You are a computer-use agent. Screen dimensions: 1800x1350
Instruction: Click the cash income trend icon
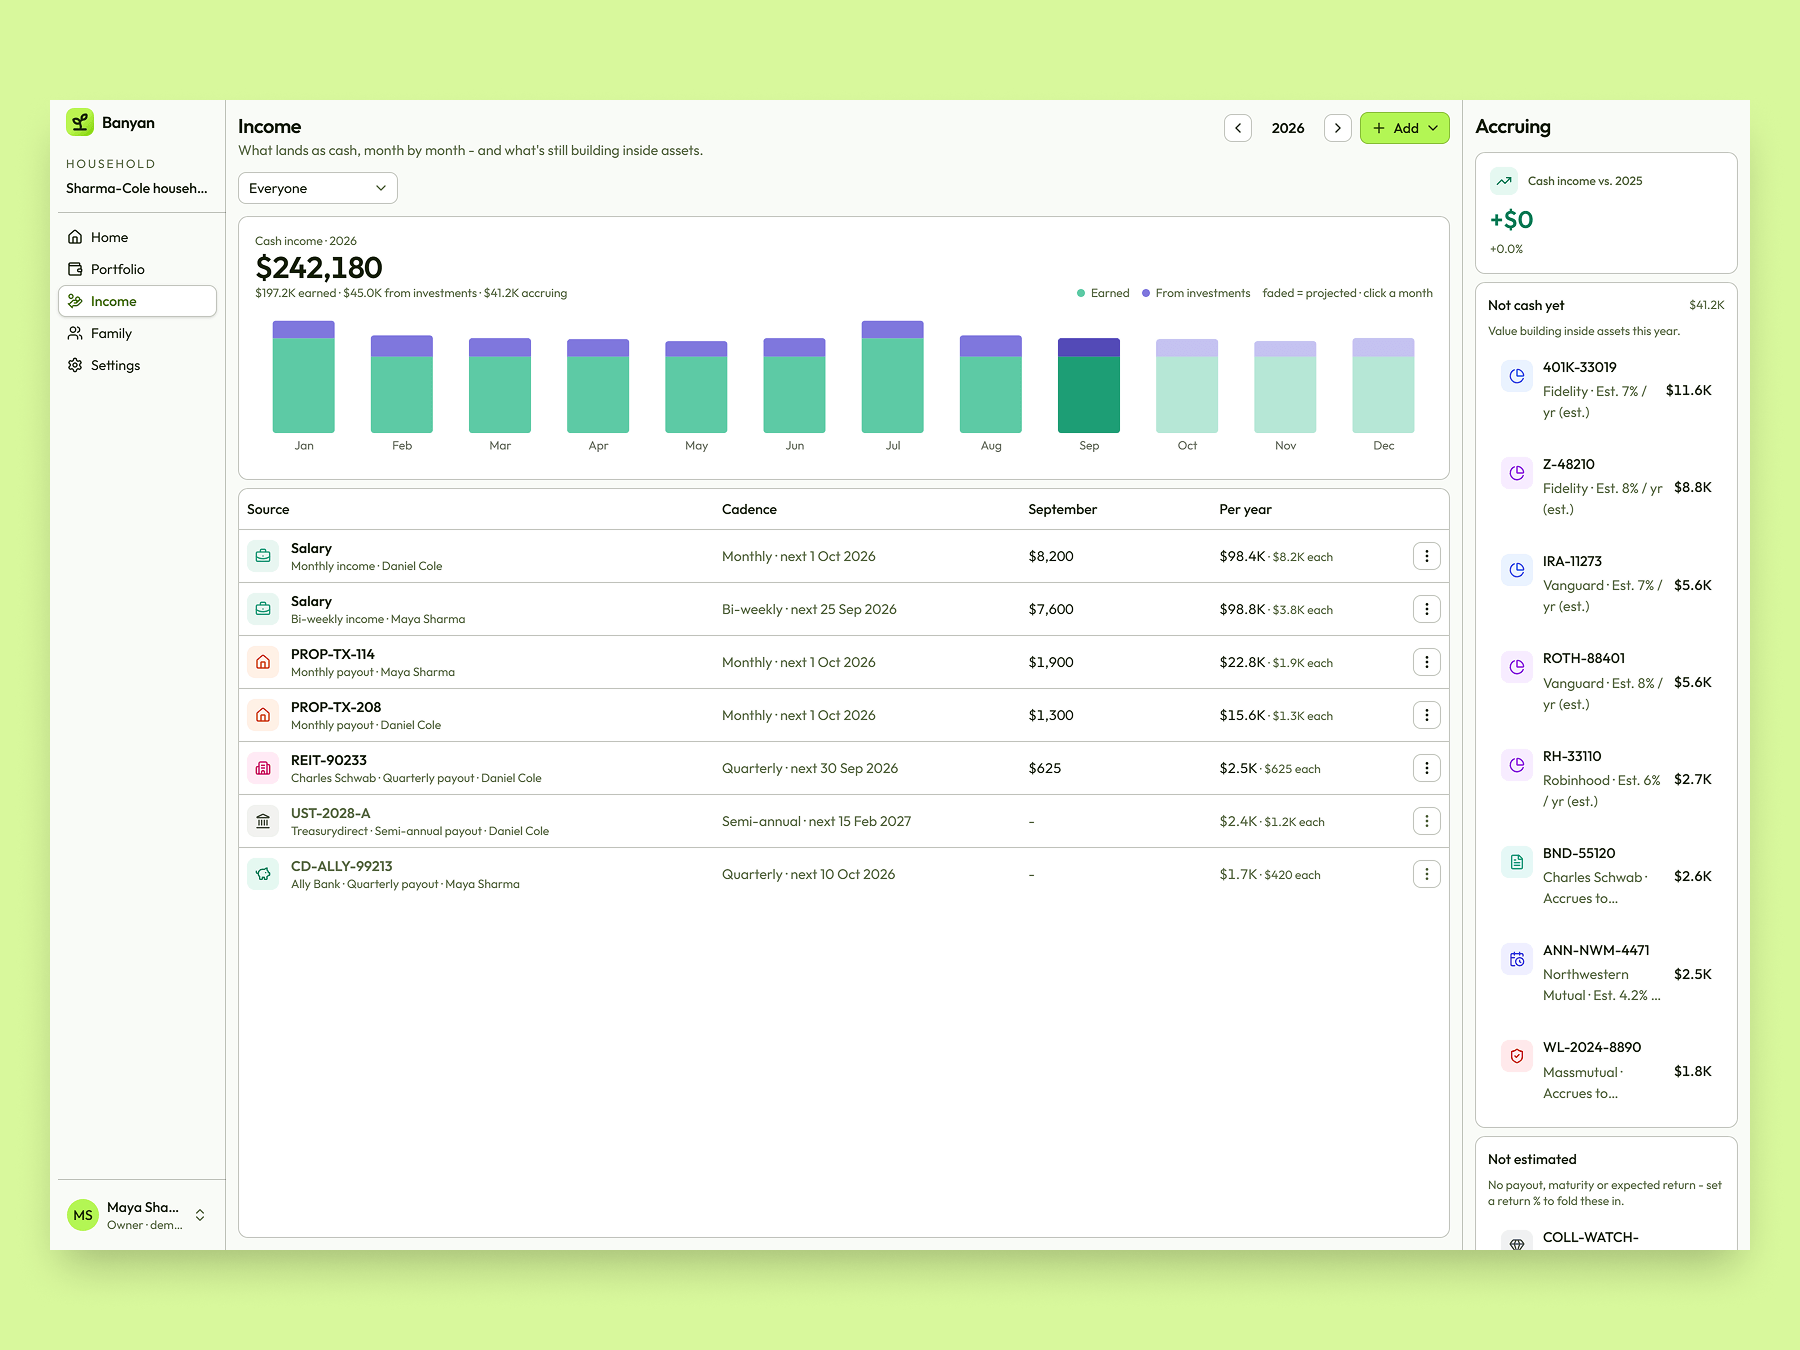point(1504,181)
